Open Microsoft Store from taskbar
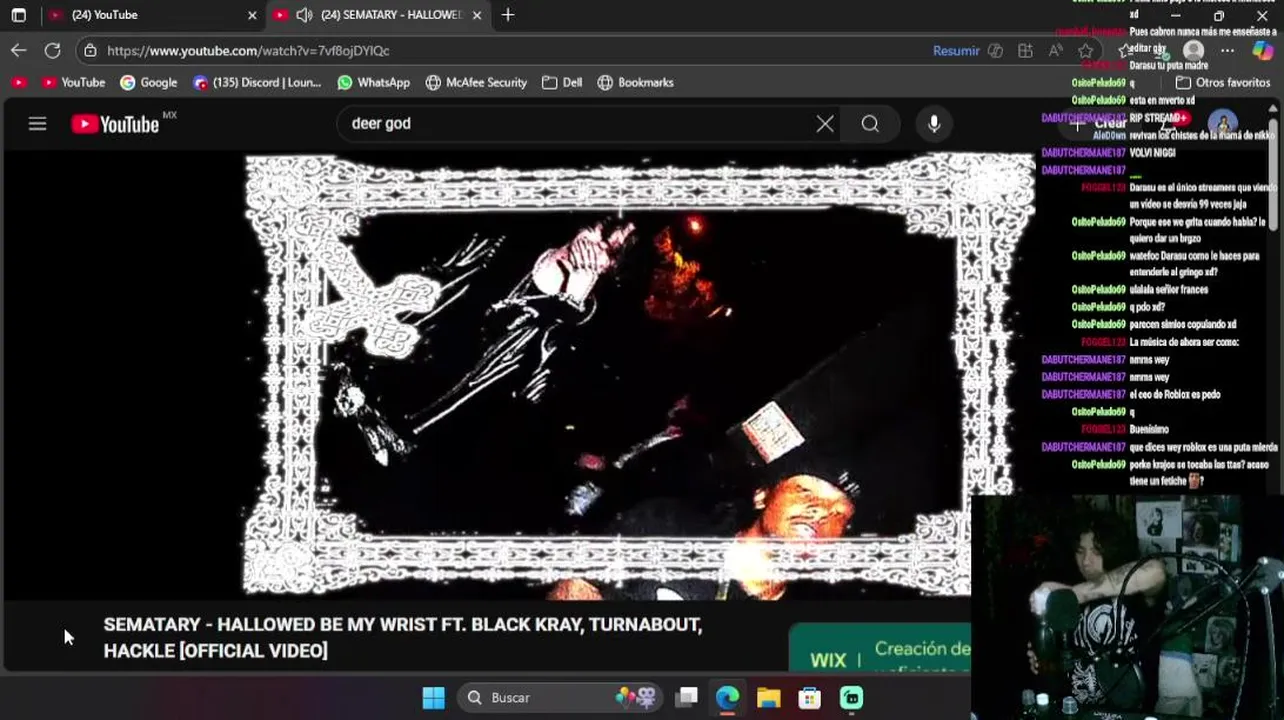Image resolution: width=1284 pixels, height=720 pixels. [x=809, y=698]
